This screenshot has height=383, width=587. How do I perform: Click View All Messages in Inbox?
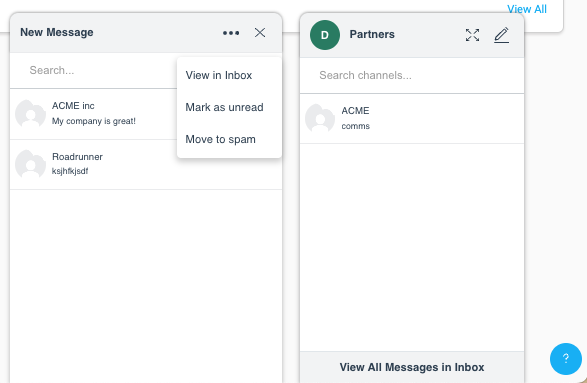(x=412, y=367)
